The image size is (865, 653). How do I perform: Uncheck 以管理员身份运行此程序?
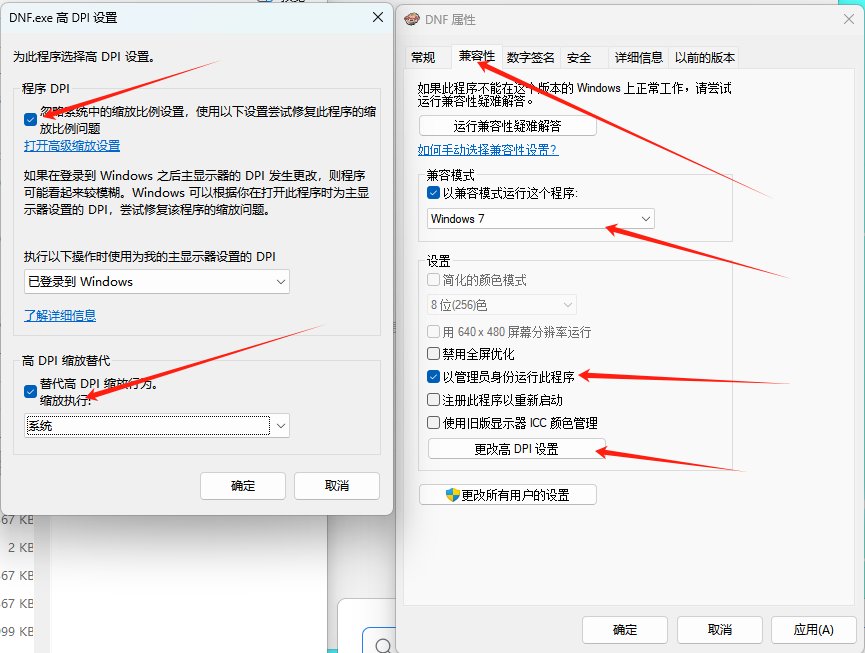point(434,377)
